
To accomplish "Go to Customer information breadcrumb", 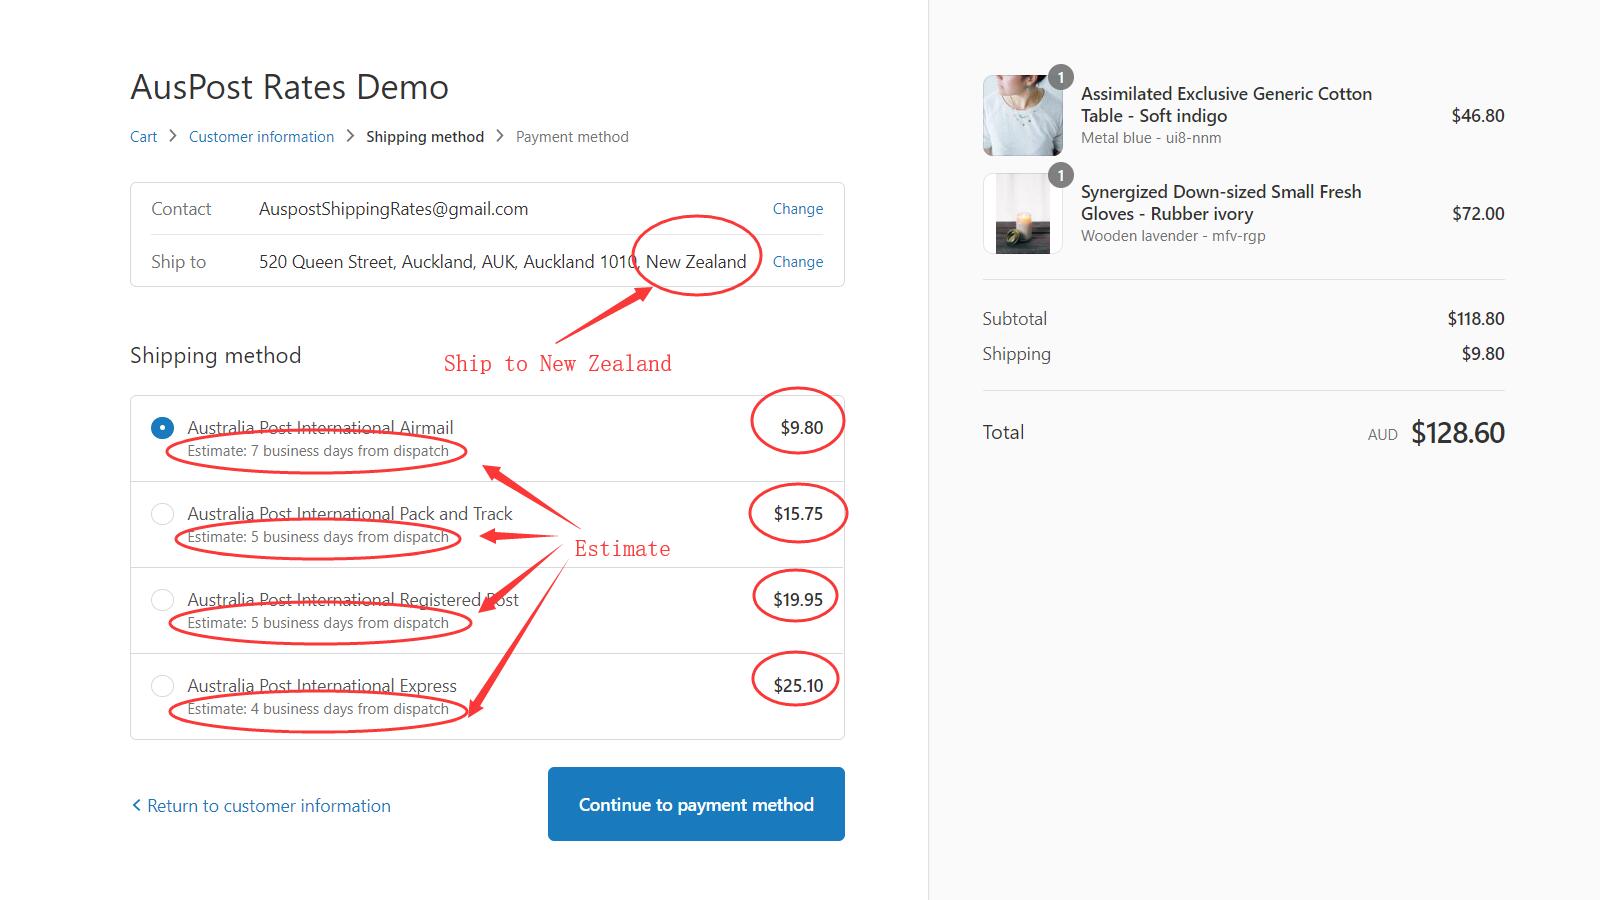I will tap(261, 137).
